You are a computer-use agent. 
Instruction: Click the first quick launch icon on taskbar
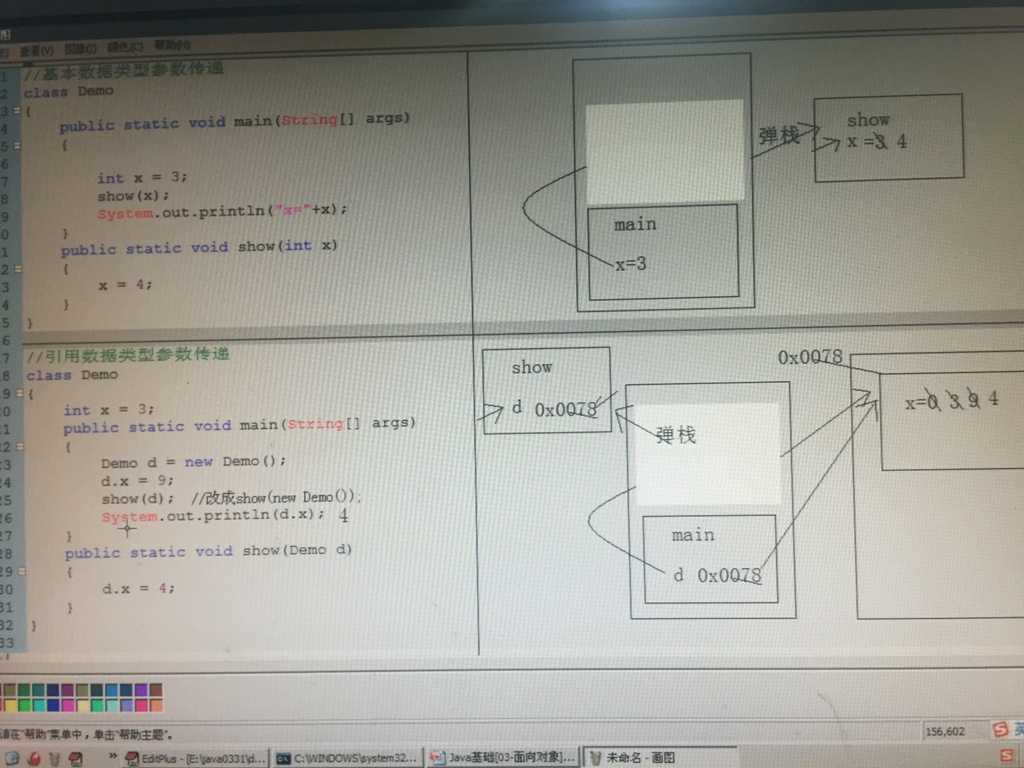pos(10,759)
